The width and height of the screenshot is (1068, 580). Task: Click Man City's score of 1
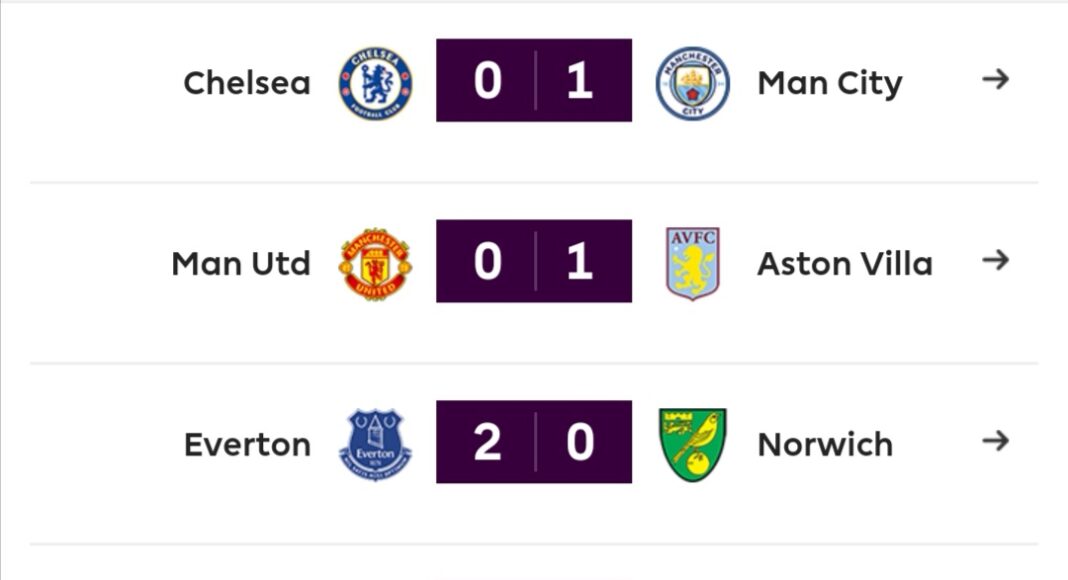(580, 81)
